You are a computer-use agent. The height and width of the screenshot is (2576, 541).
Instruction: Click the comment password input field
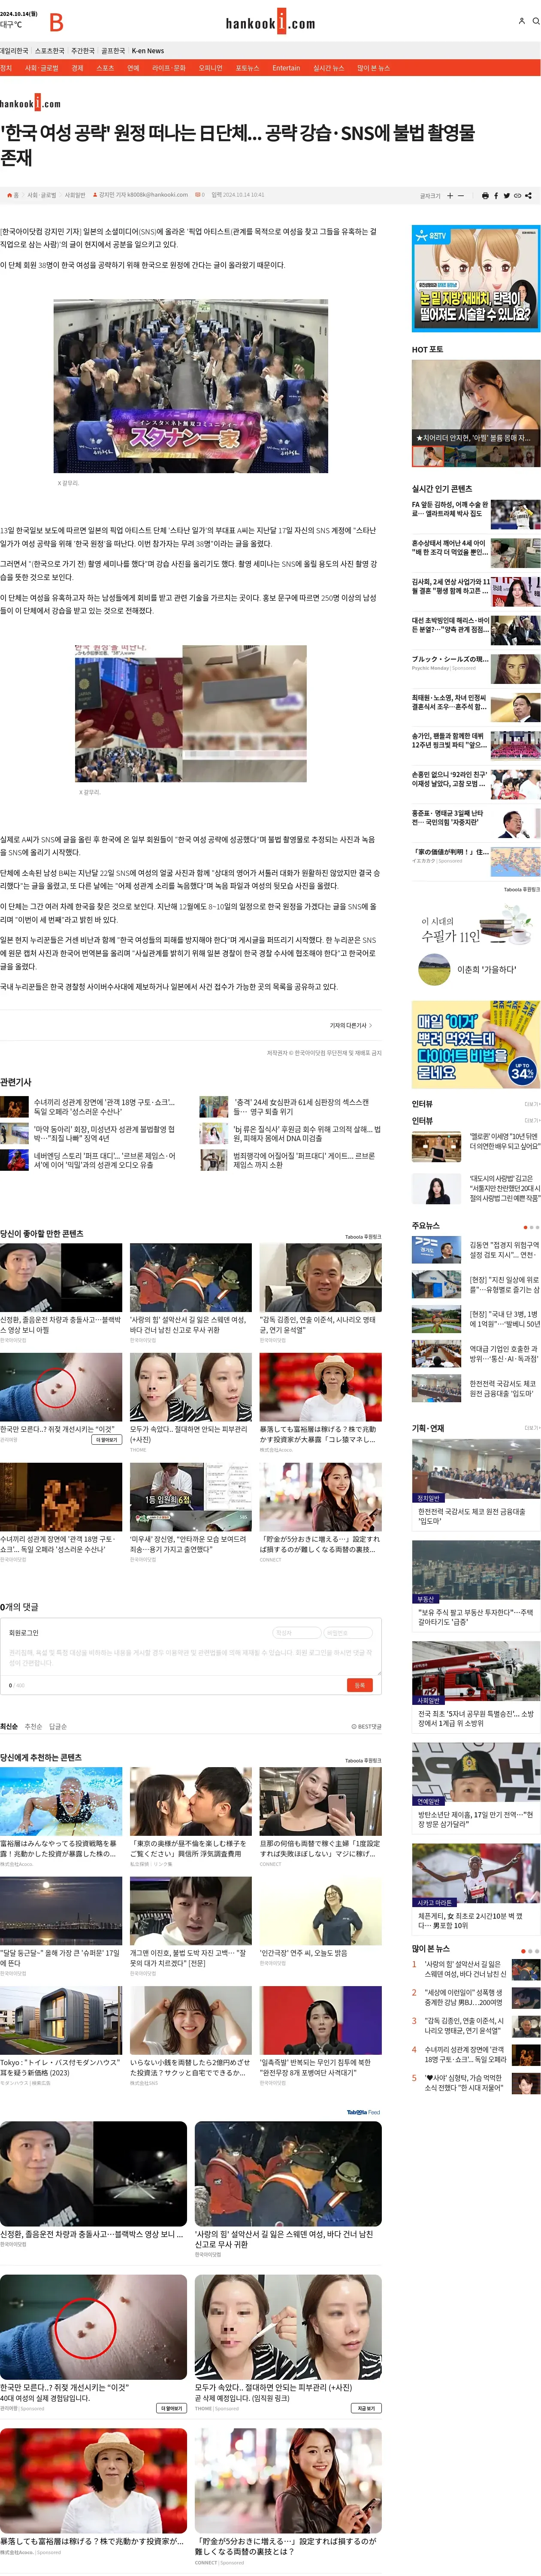point(349,1633)
